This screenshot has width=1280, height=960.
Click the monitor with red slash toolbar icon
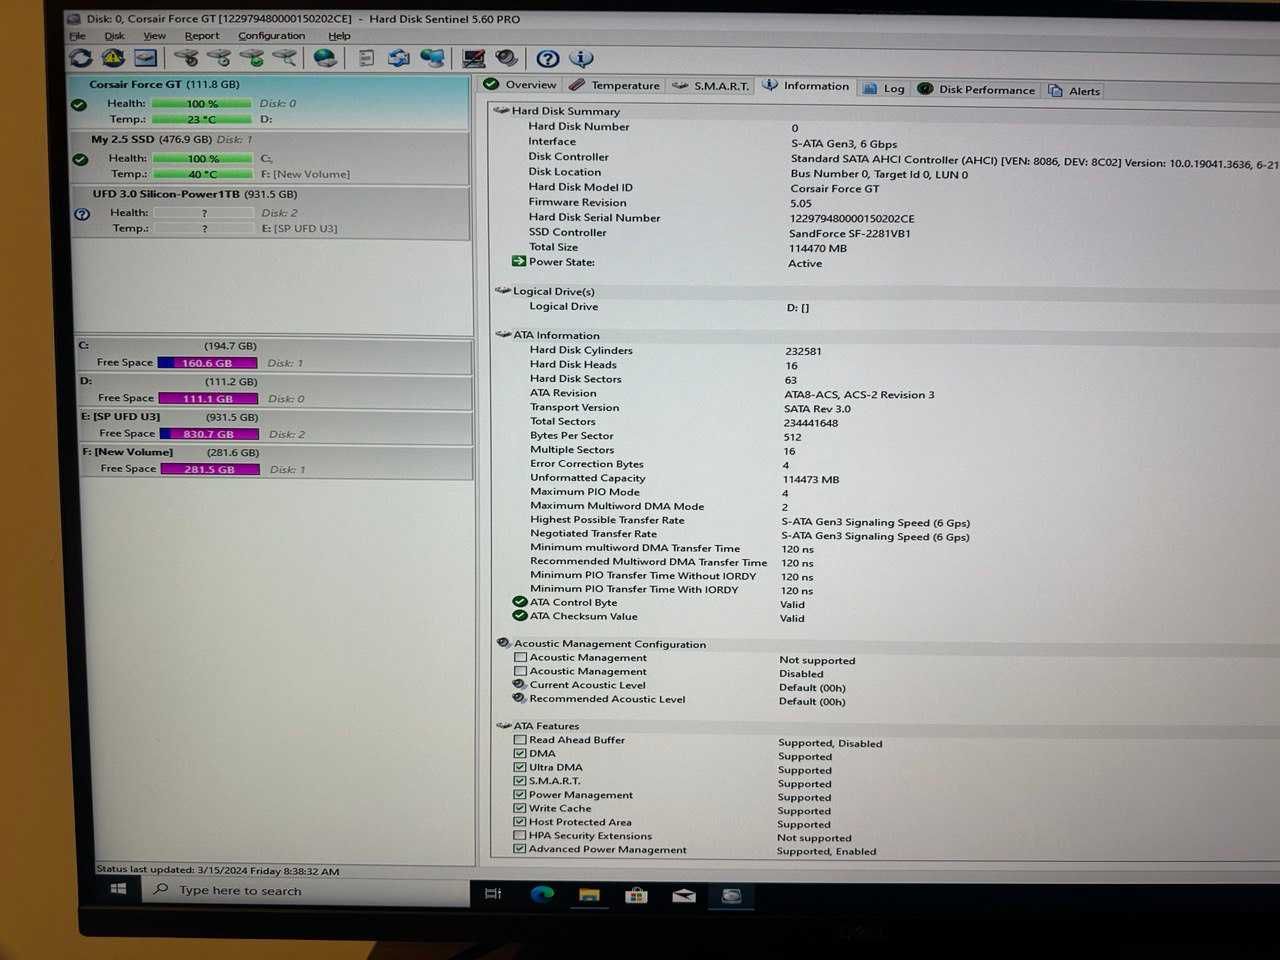pos(473,59)
